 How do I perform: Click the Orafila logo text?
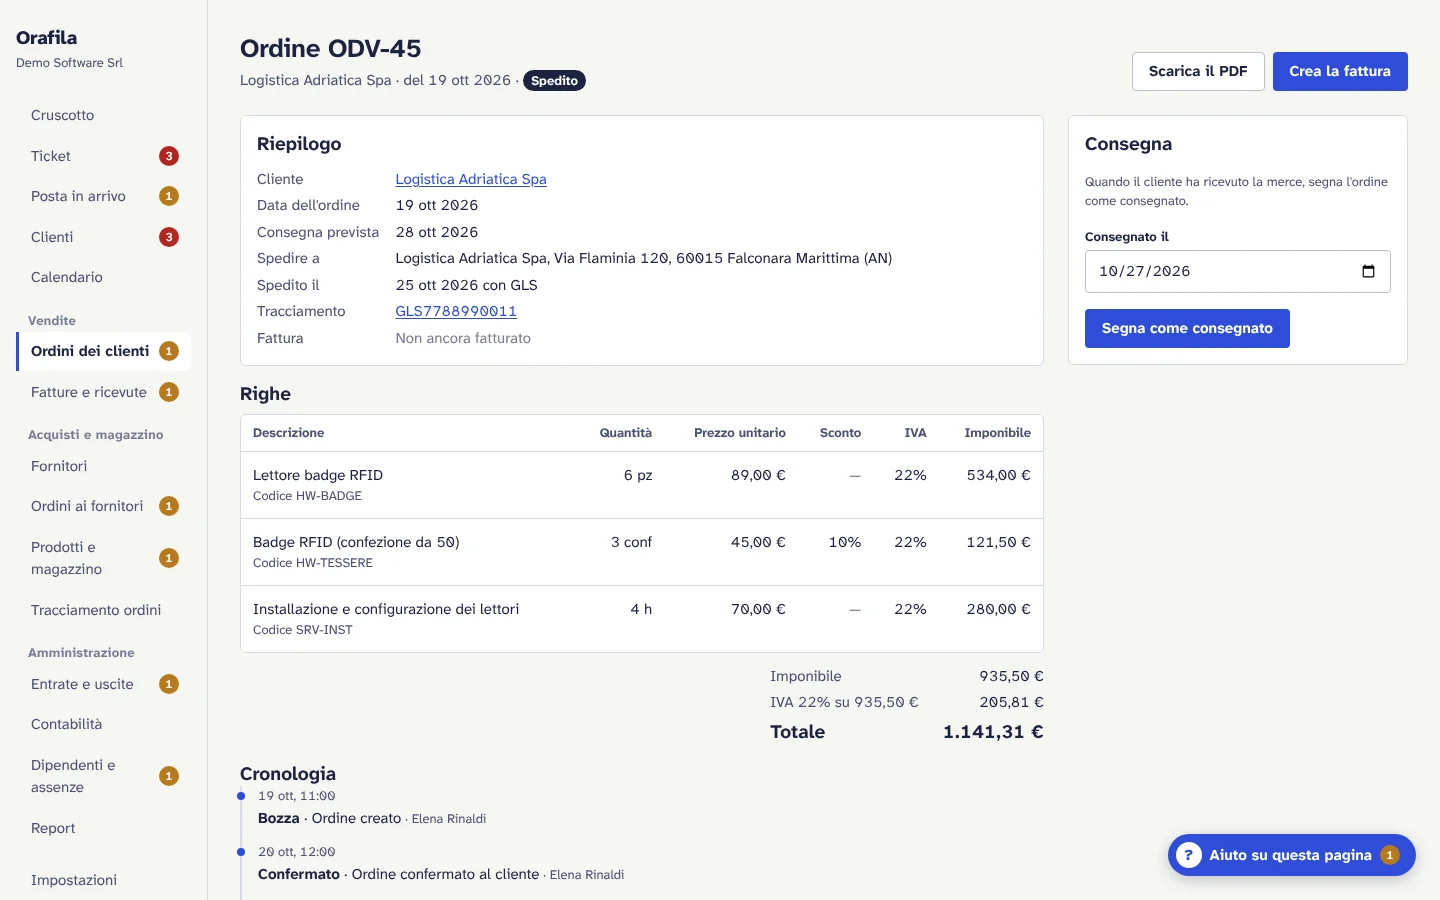pos(46,37)
